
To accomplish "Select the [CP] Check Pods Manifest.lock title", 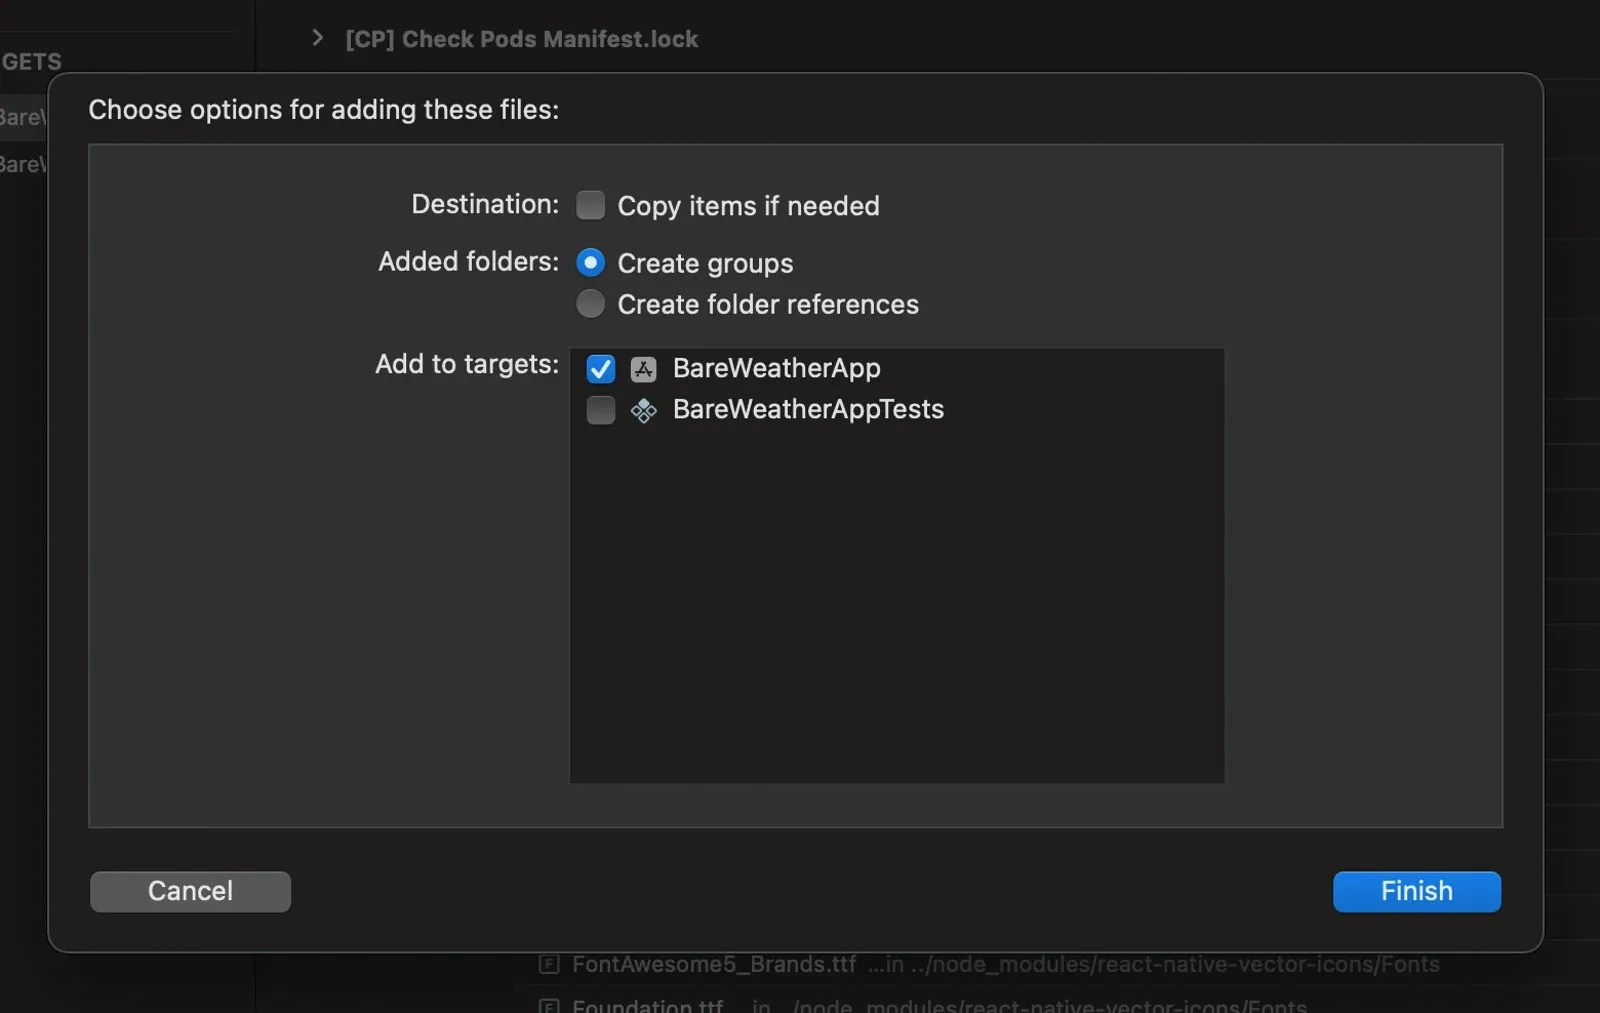I will click(521, 39).
